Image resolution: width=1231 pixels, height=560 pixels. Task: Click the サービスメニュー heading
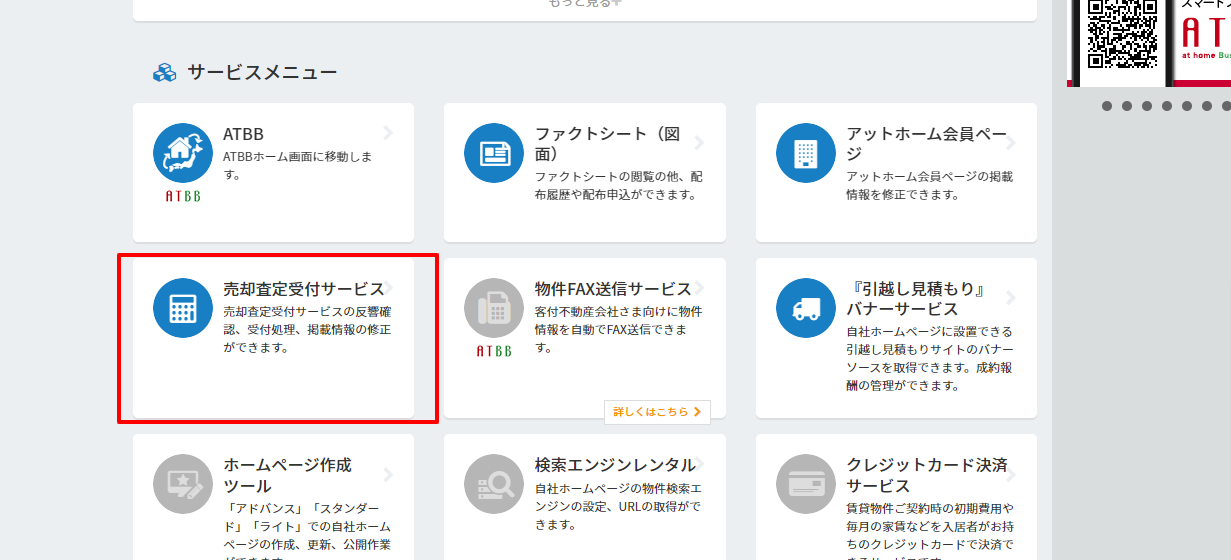pyautogui.click(x=262, y=72)
